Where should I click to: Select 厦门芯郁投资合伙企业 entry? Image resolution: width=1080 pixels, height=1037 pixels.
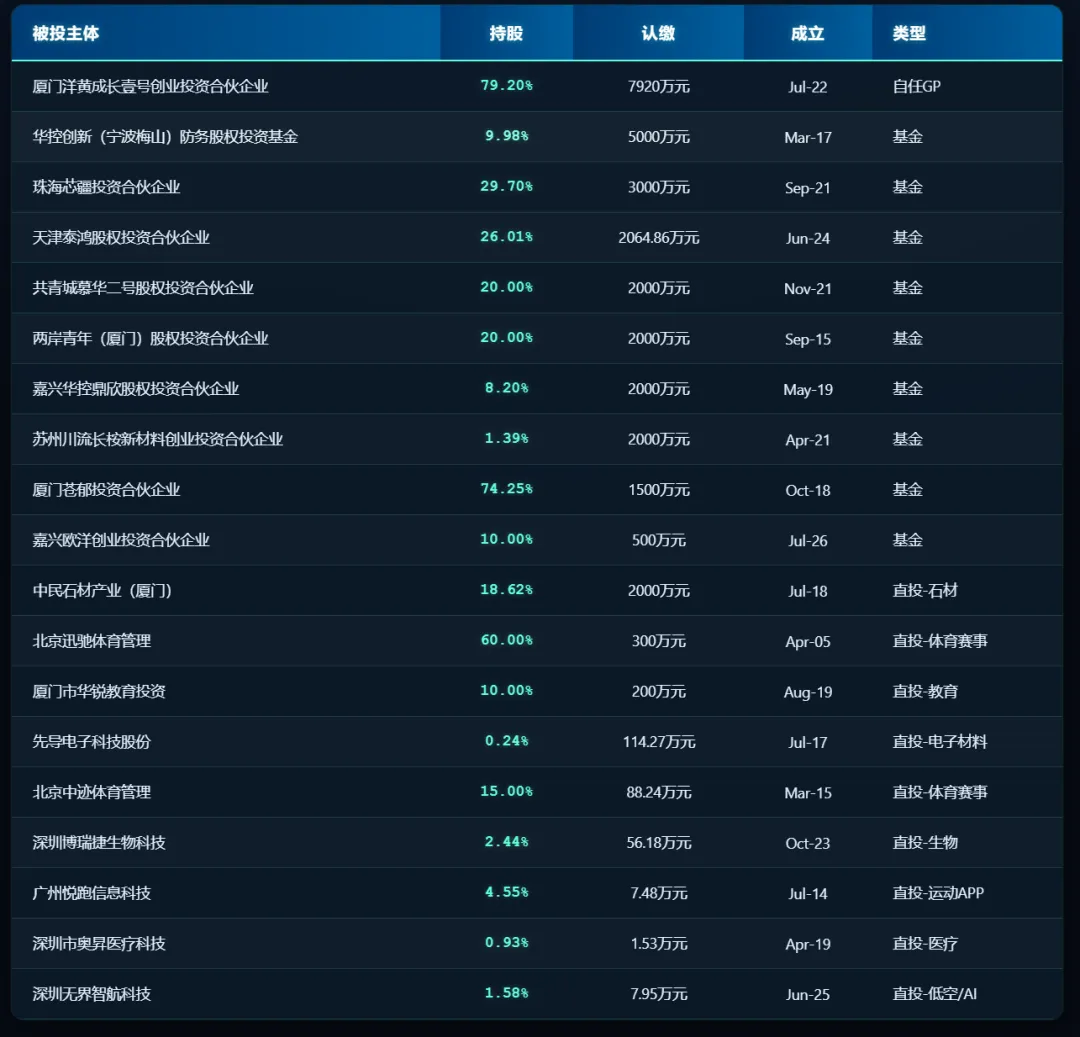point(106,490)
